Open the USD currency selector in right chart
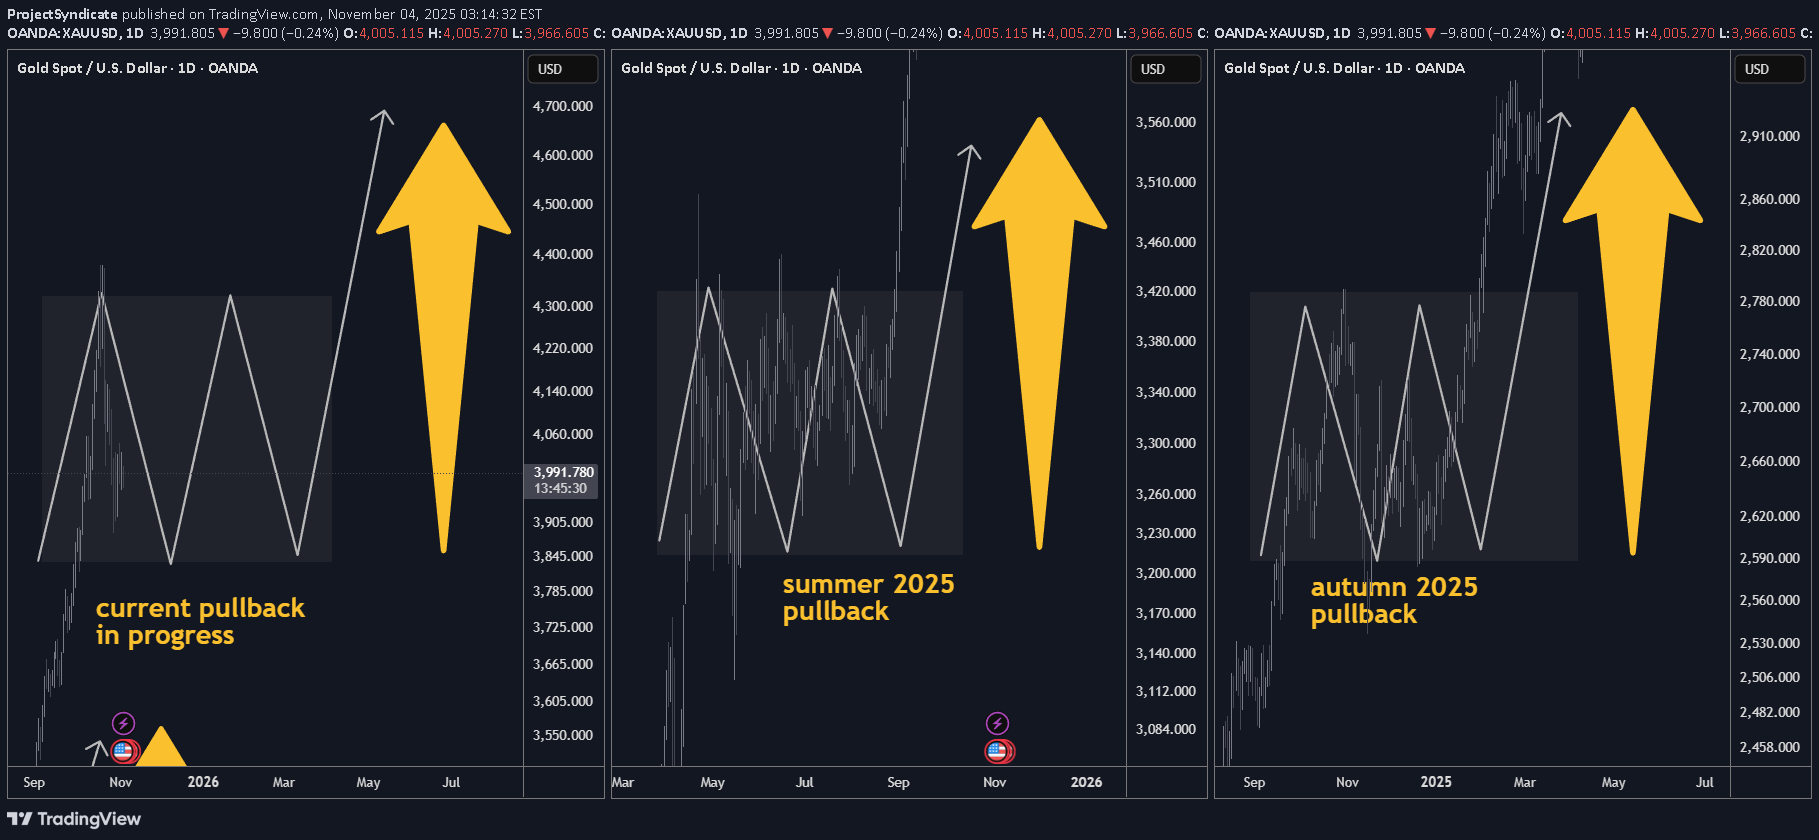The height and width of the screenshot is (840, 1819). click(1768, 69)
